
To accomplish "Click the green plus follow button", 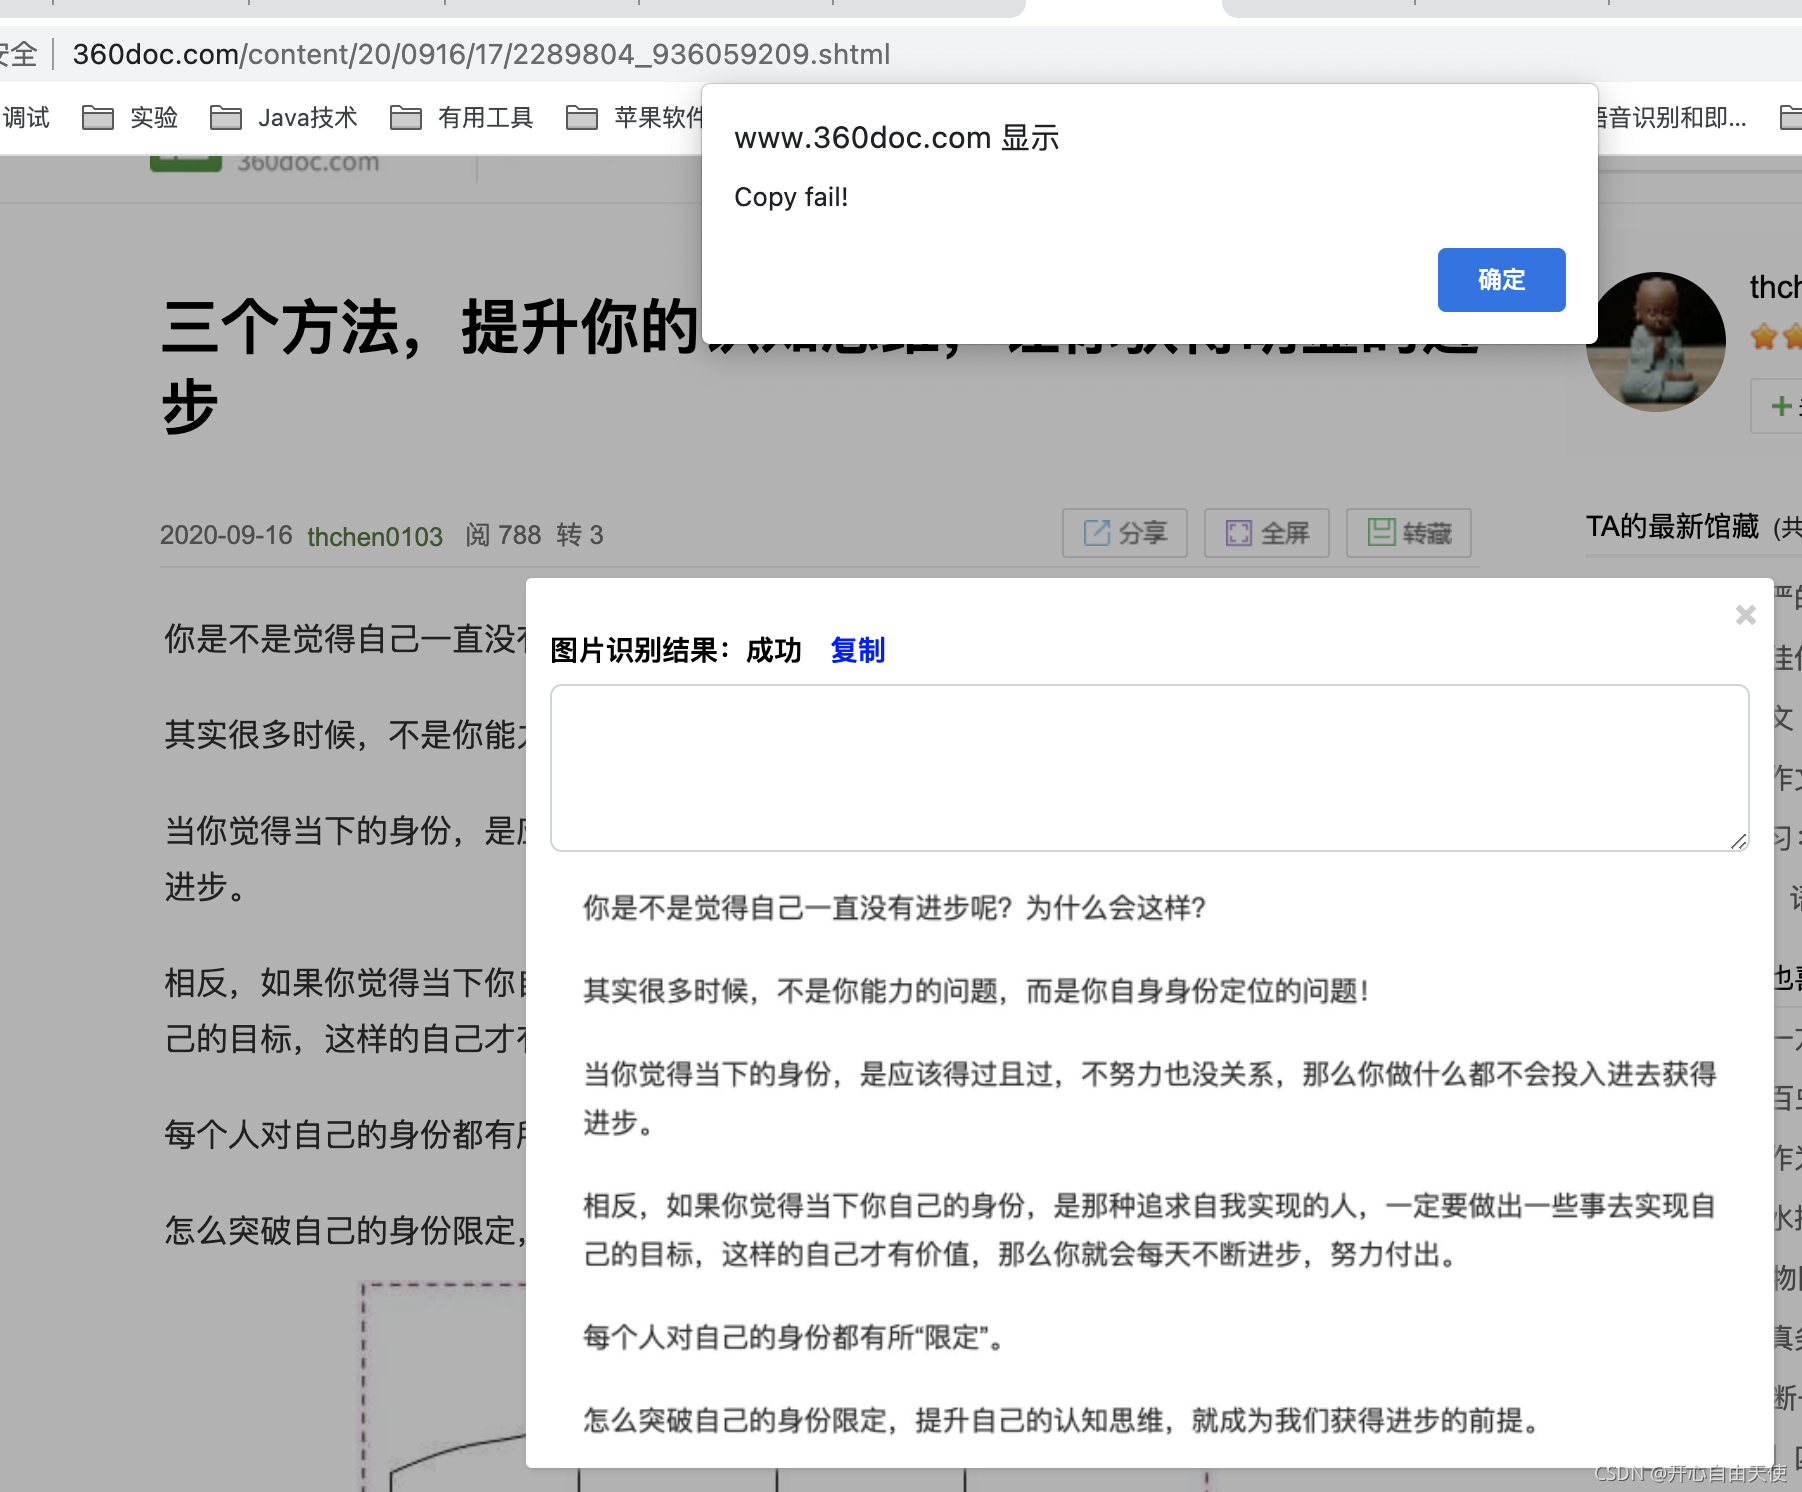I will pos(1777,406).
